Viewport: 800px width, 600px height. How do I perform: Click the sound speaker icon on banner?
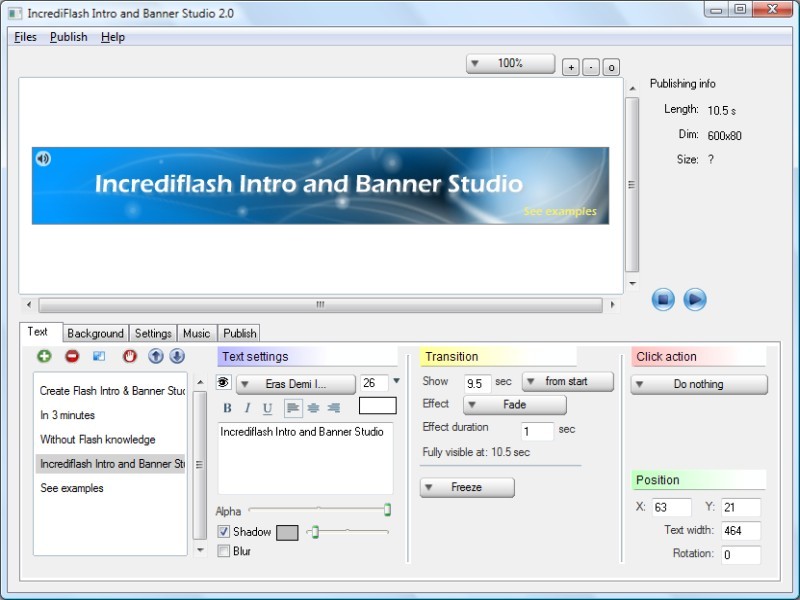click(x=43, y=159)
